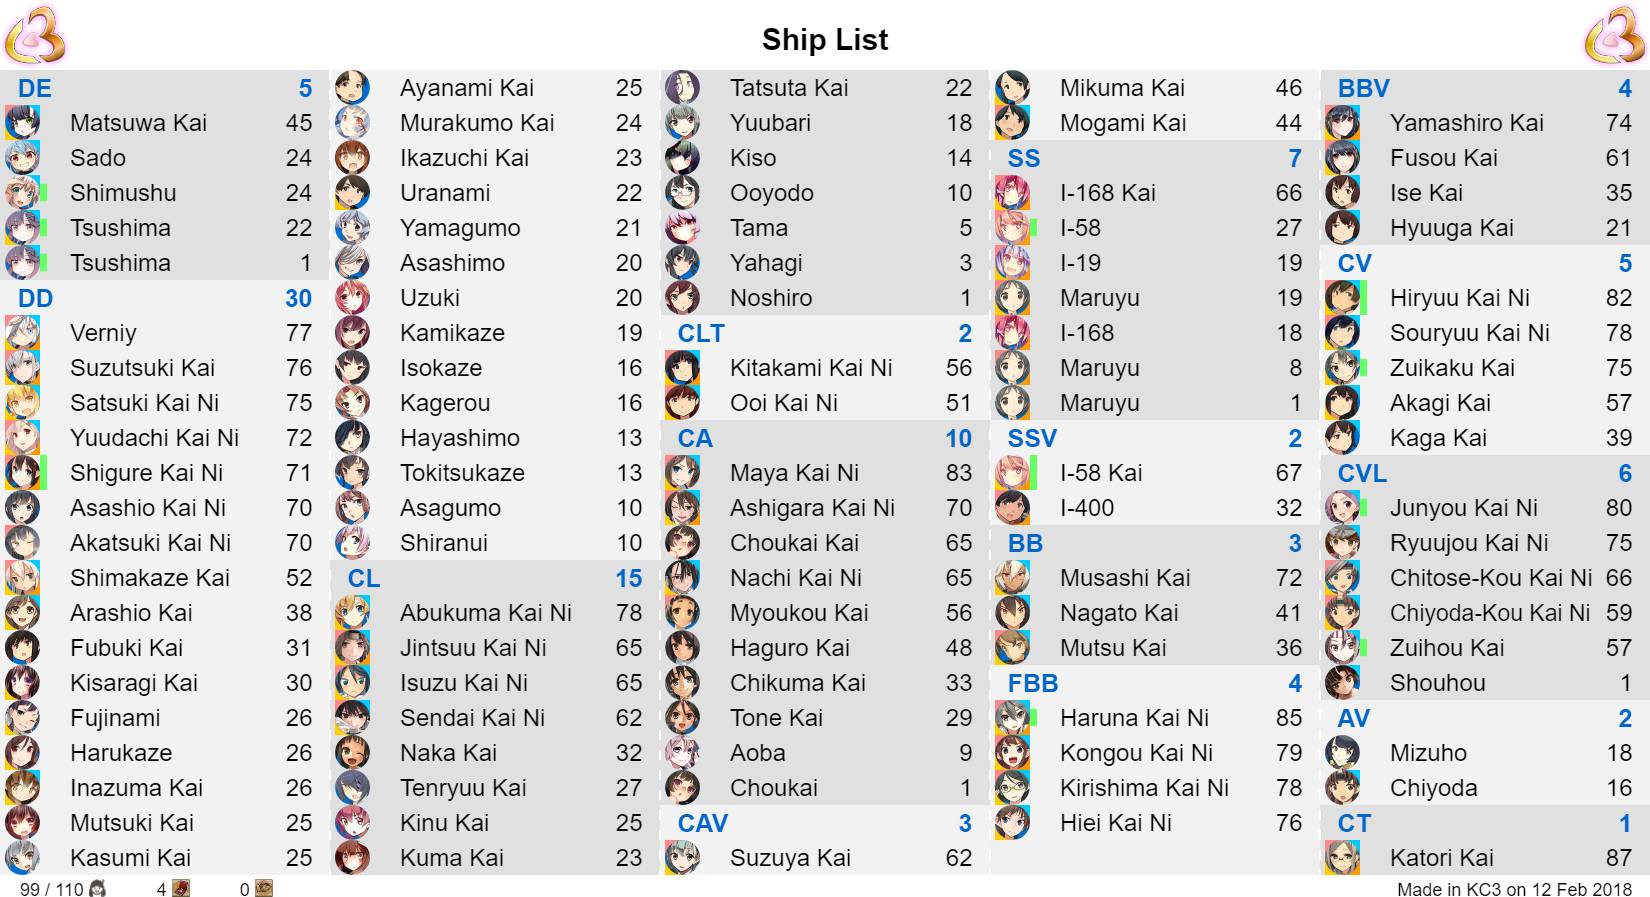1650x897 pixels.
Task: Click Maya Kai Ni's portrait icon
Action: pyautogui.click(x=683, y=473)
